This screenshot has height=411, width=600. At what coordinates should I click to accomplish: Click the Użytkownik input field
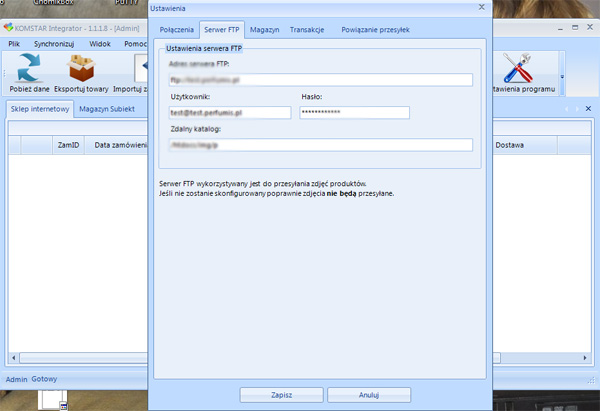click(230, 113)
